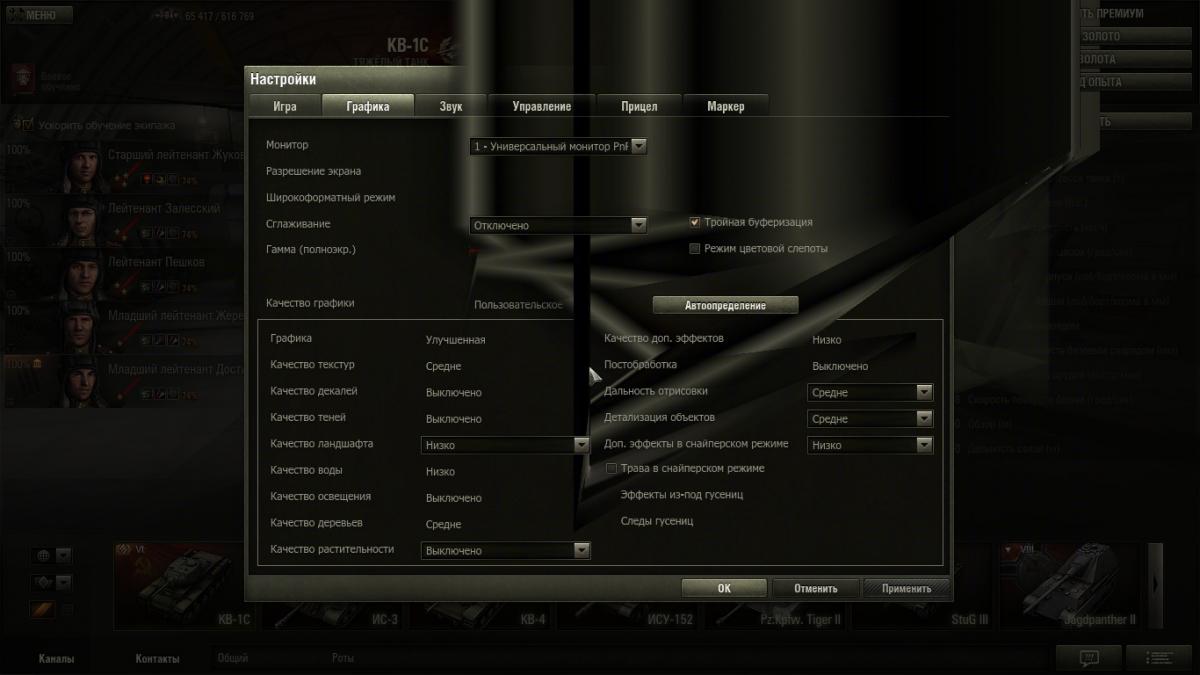1200x675 pixels.
Task: Expand the dropdown next to globe icon
Action: pos(64,555)
